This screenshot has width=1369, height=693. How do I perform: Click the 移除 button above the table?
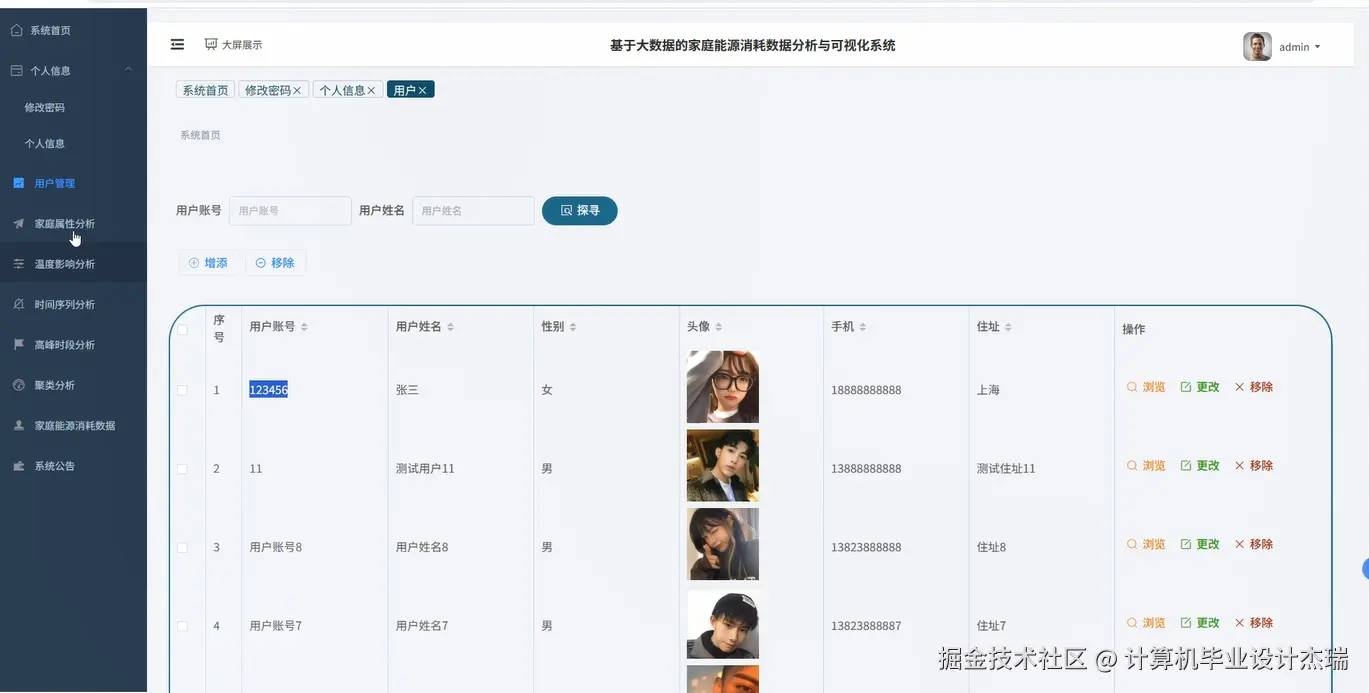[275, 263]
